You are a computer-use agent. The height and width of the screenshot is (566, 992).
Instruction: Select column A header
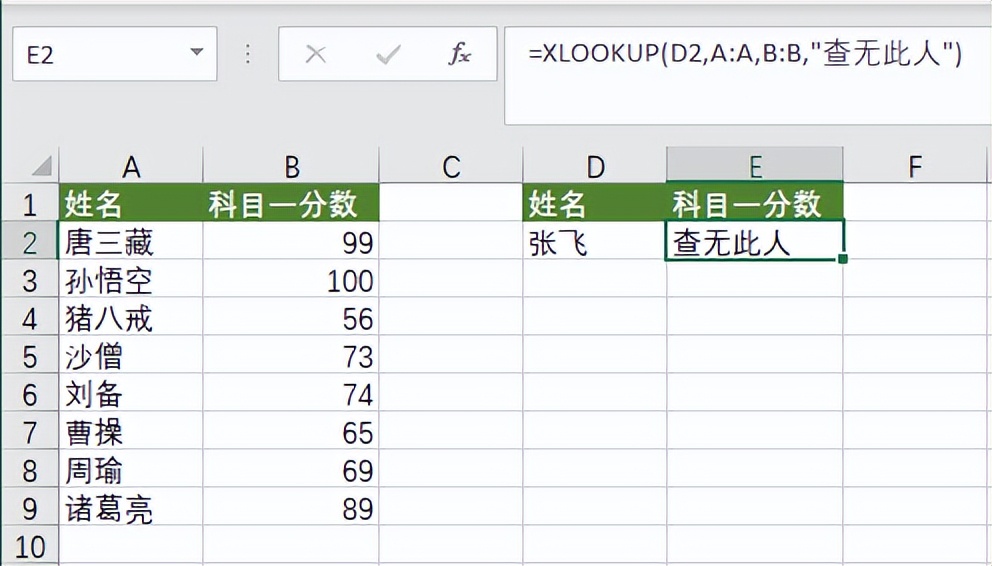click(x=131, y=166)
